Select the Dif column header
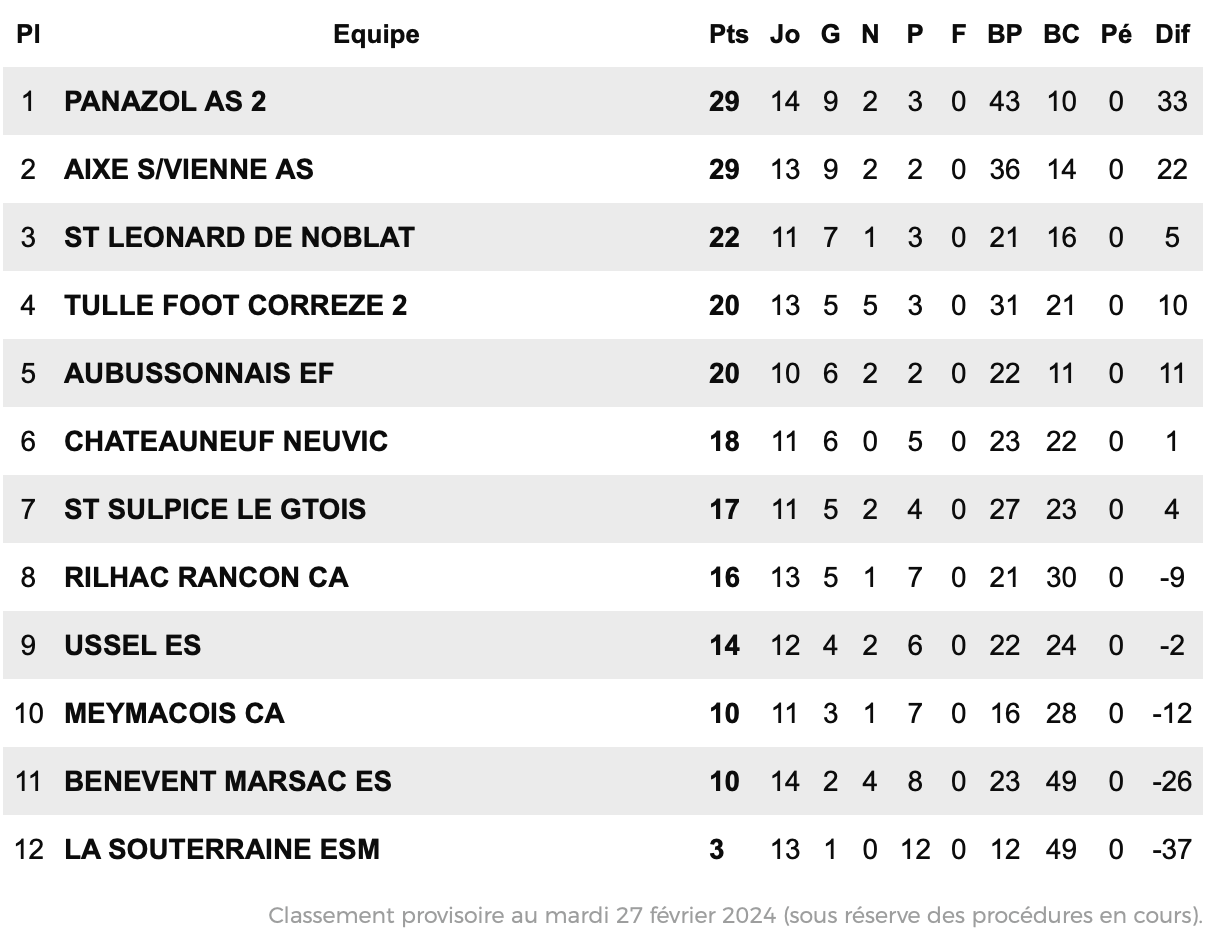Viewport: 1214px width, 950px height. tap(1172, 34)
